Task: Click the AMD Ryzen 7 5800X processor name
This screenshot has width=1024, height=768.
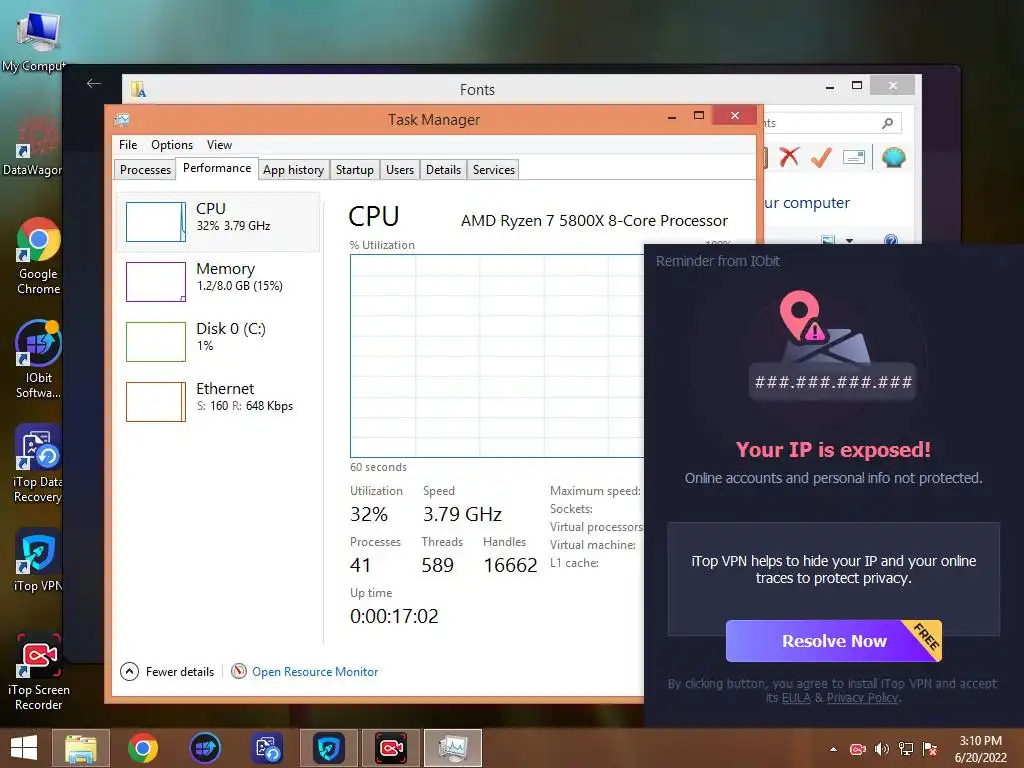Action: (x=594, y=221)
